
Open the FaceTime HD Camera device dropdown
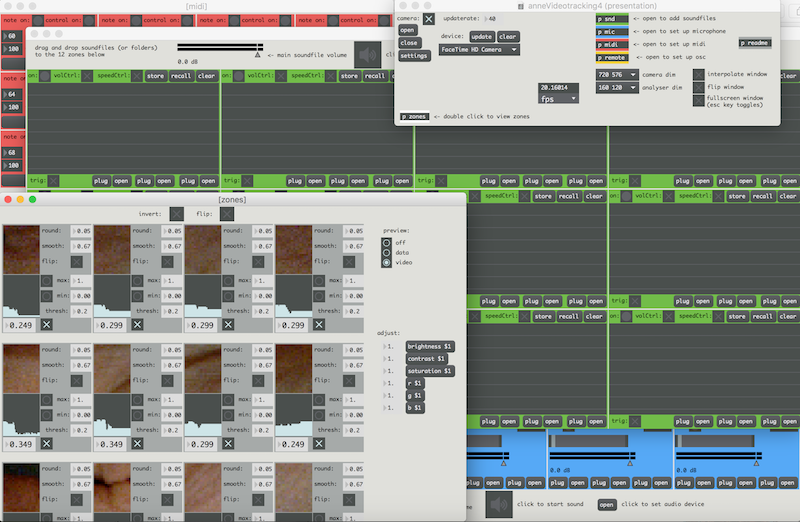(x=479, y=49)
